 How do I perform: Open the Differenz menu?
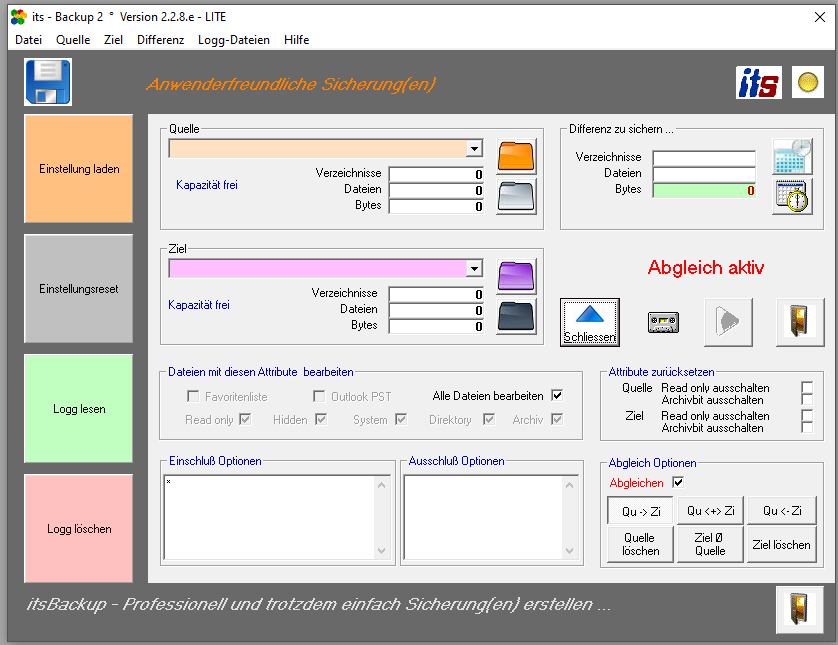click(160, 40)
